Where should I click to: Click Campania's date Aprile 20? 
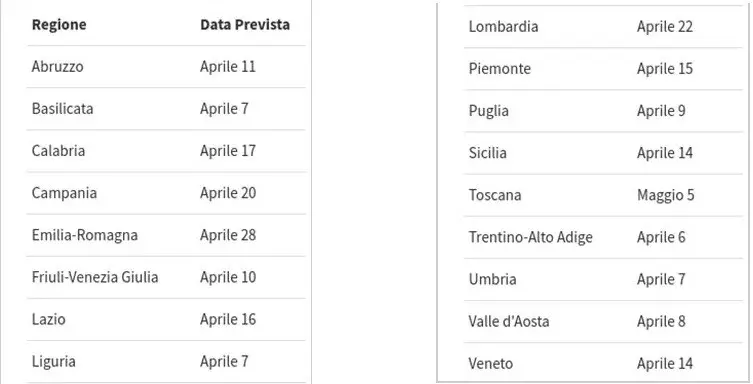click(228, 193)
